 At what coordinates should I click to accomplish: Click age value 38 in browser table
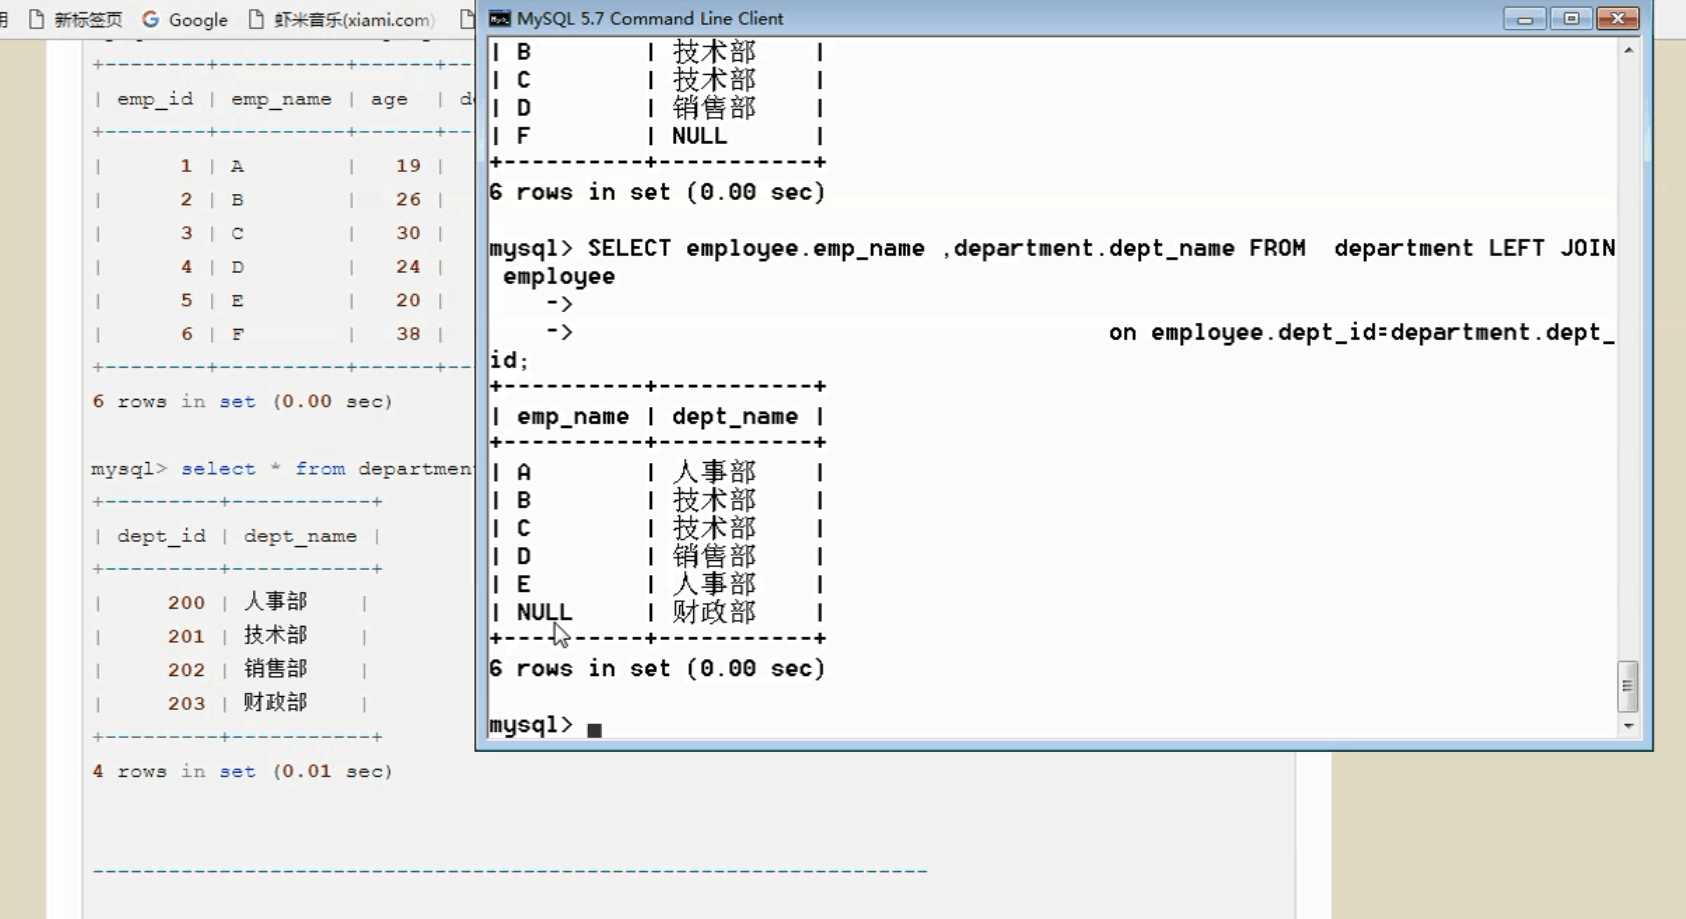408,334
